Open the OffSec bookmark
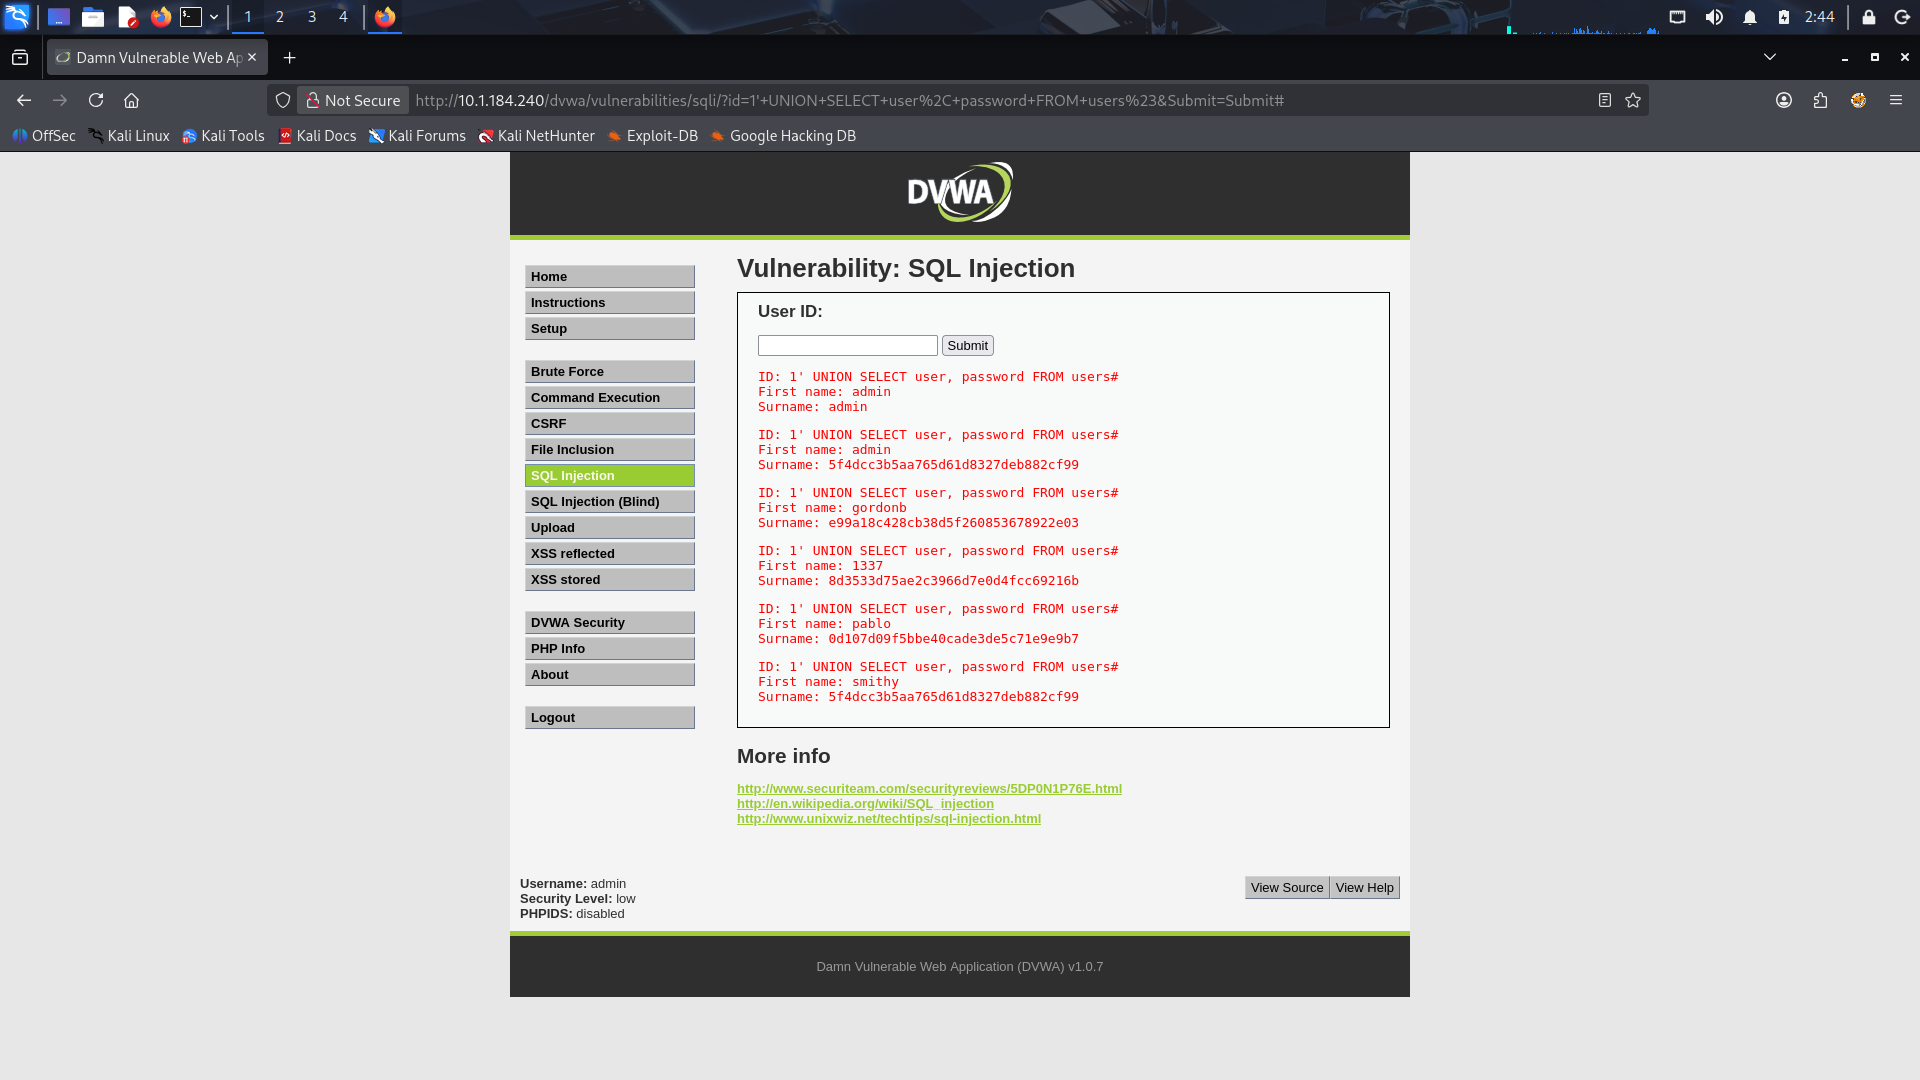The width and height of the screenshot is (1920, 1080). click(x=44, y=136)
